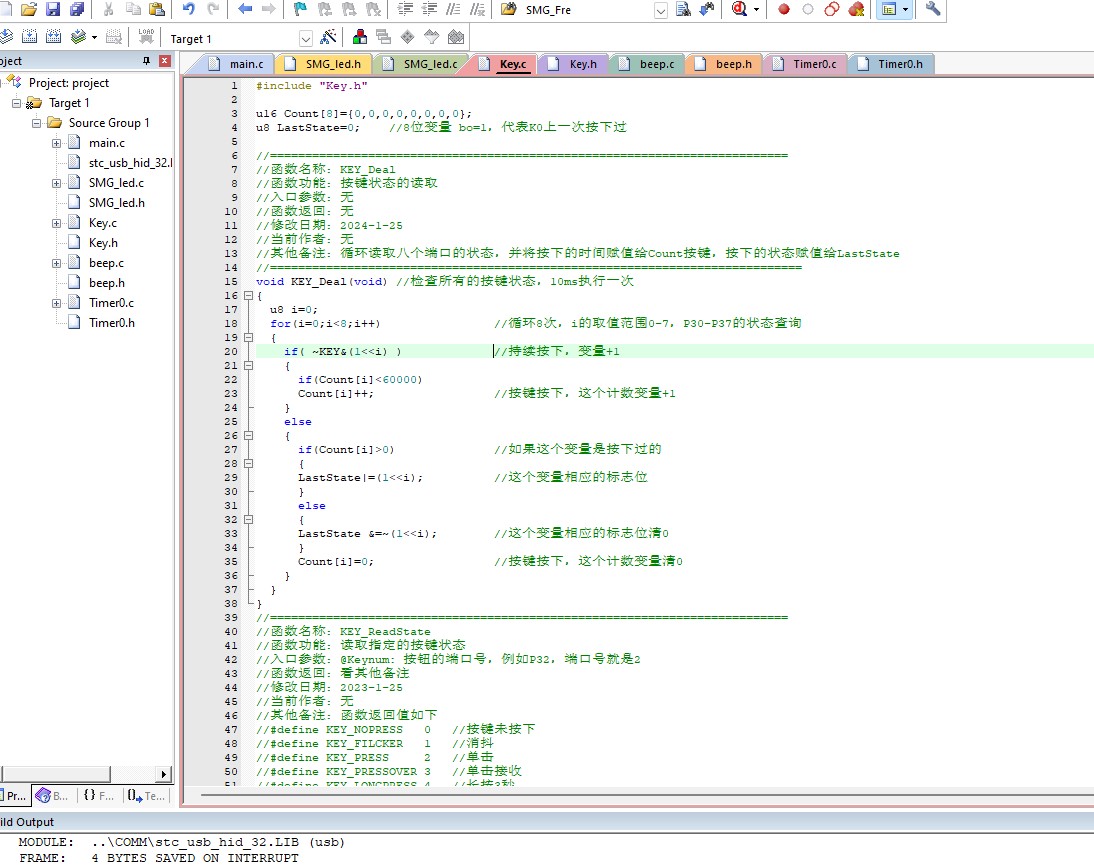Click the Find document icon
The height and width of the screenshot is (865, 1094).
pos(683,9)
